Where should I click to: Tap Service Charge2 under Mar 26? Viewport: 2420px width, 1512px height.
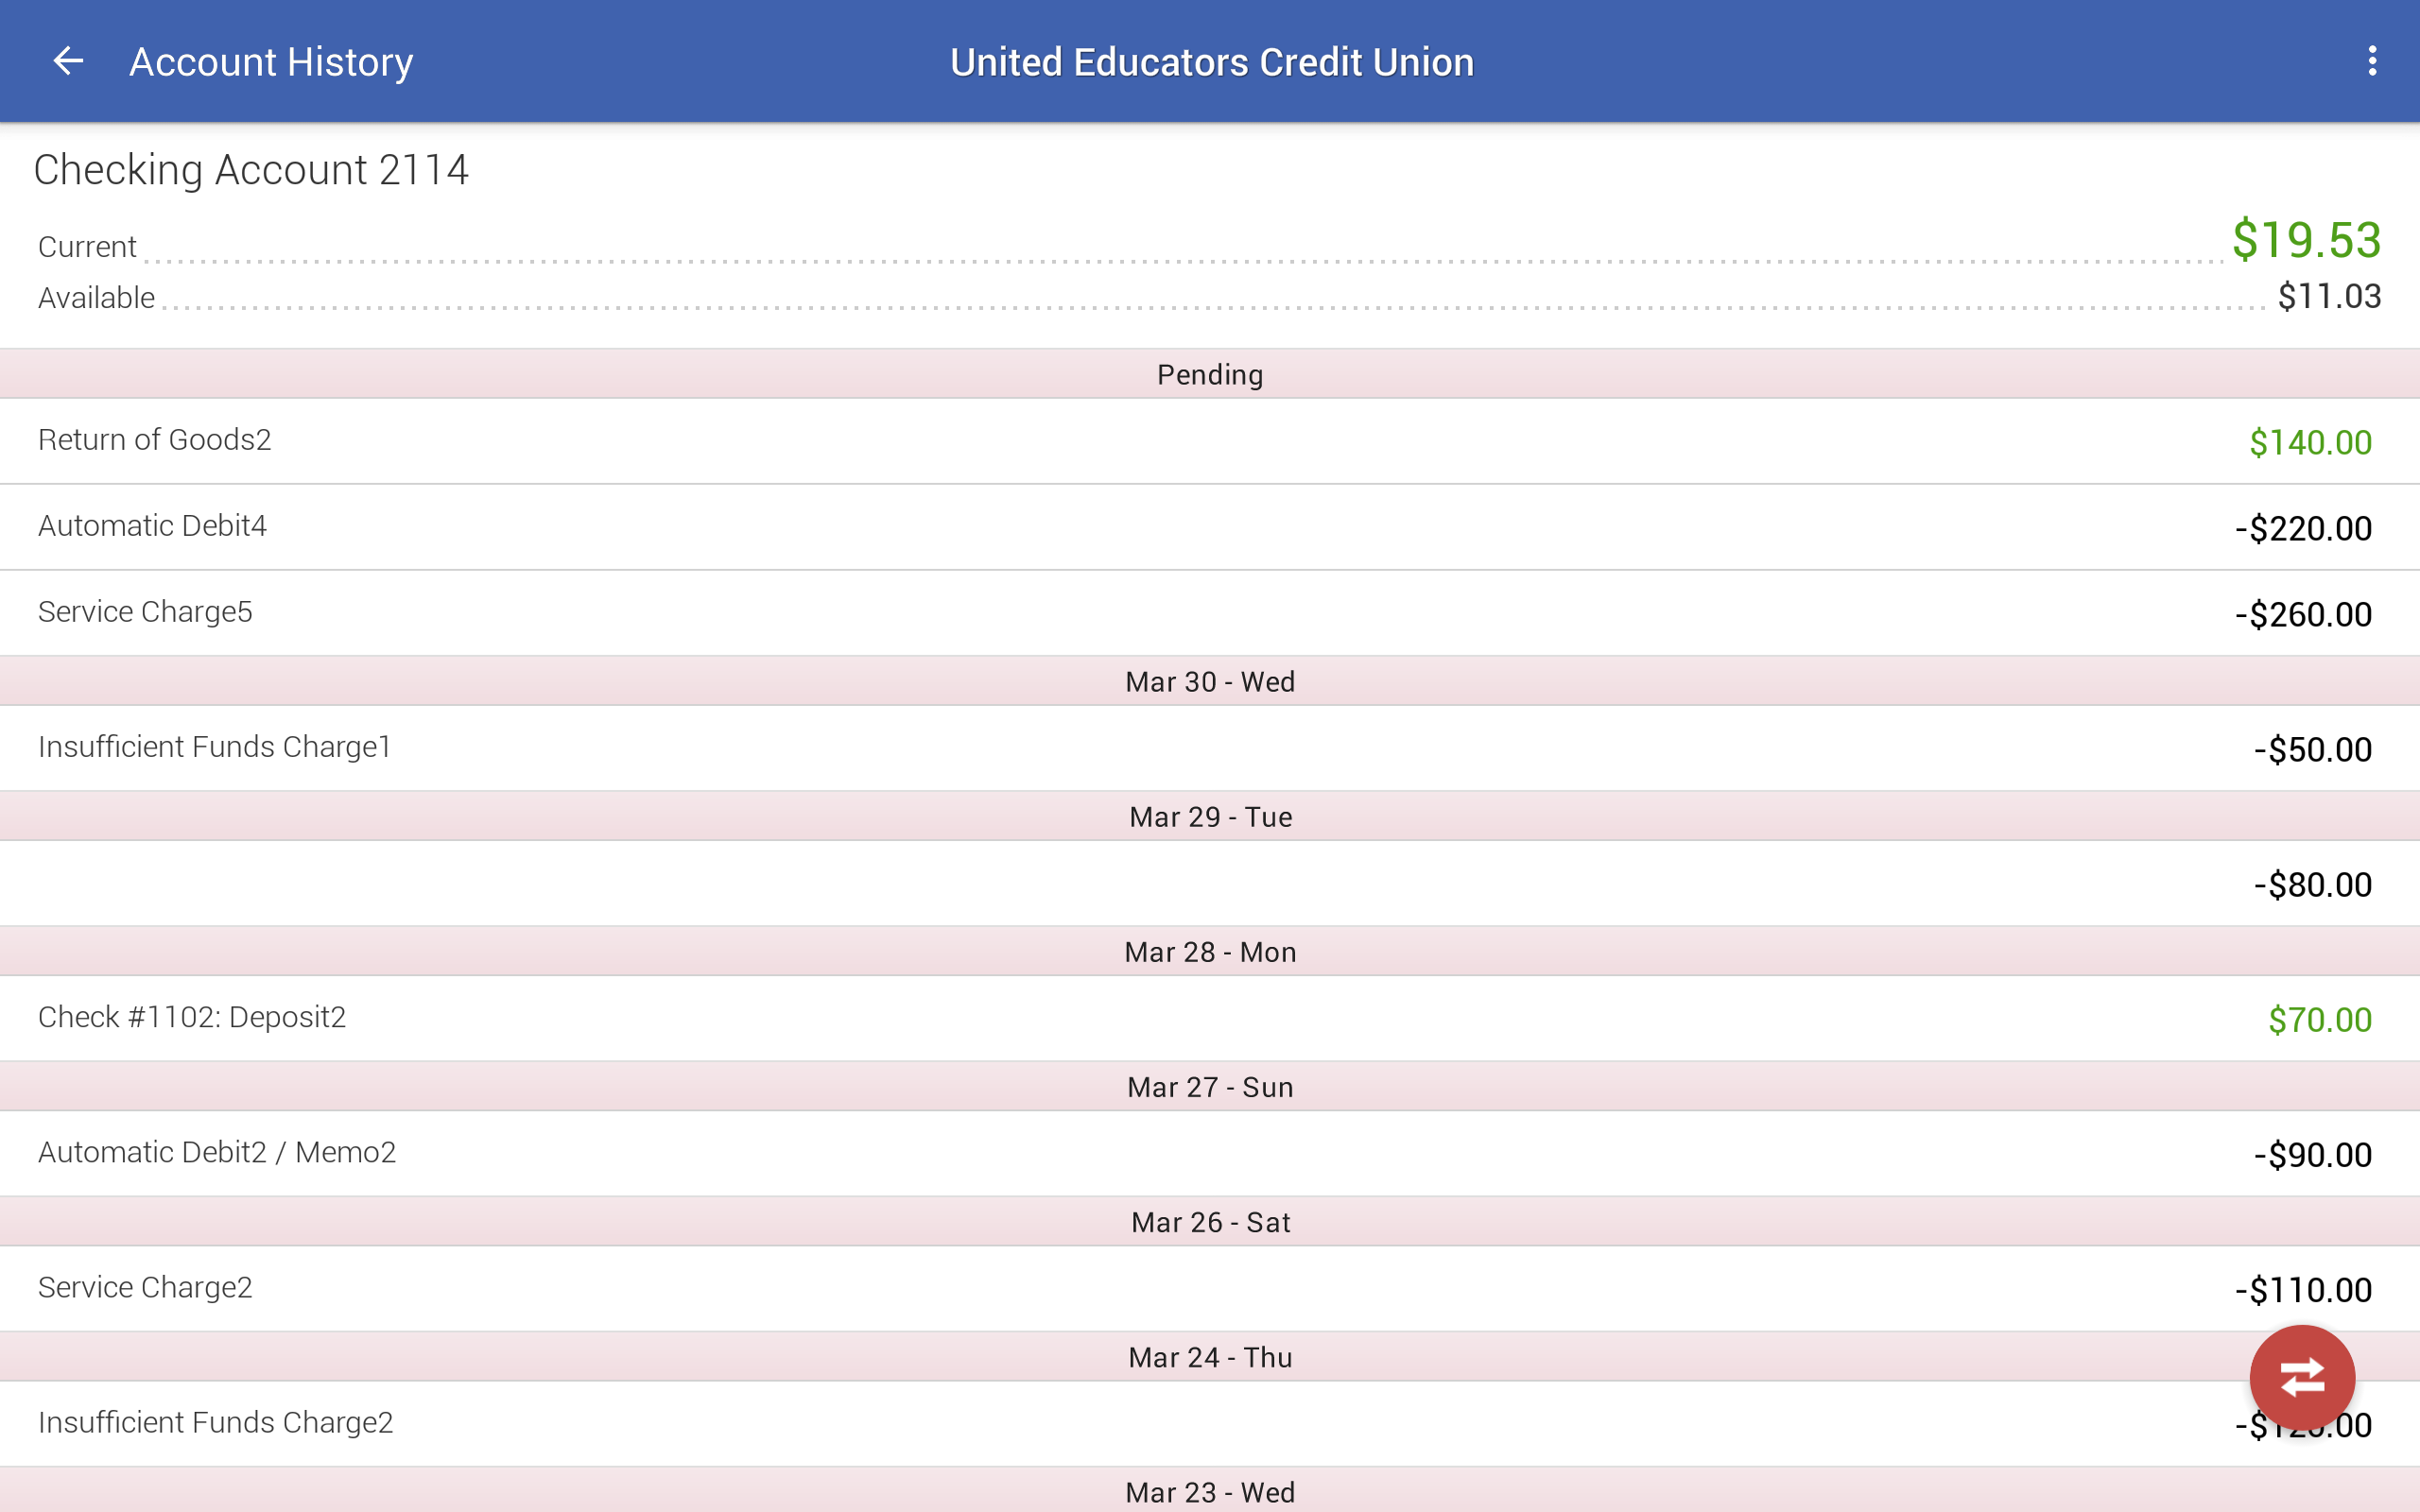tap(1210, 1288)
